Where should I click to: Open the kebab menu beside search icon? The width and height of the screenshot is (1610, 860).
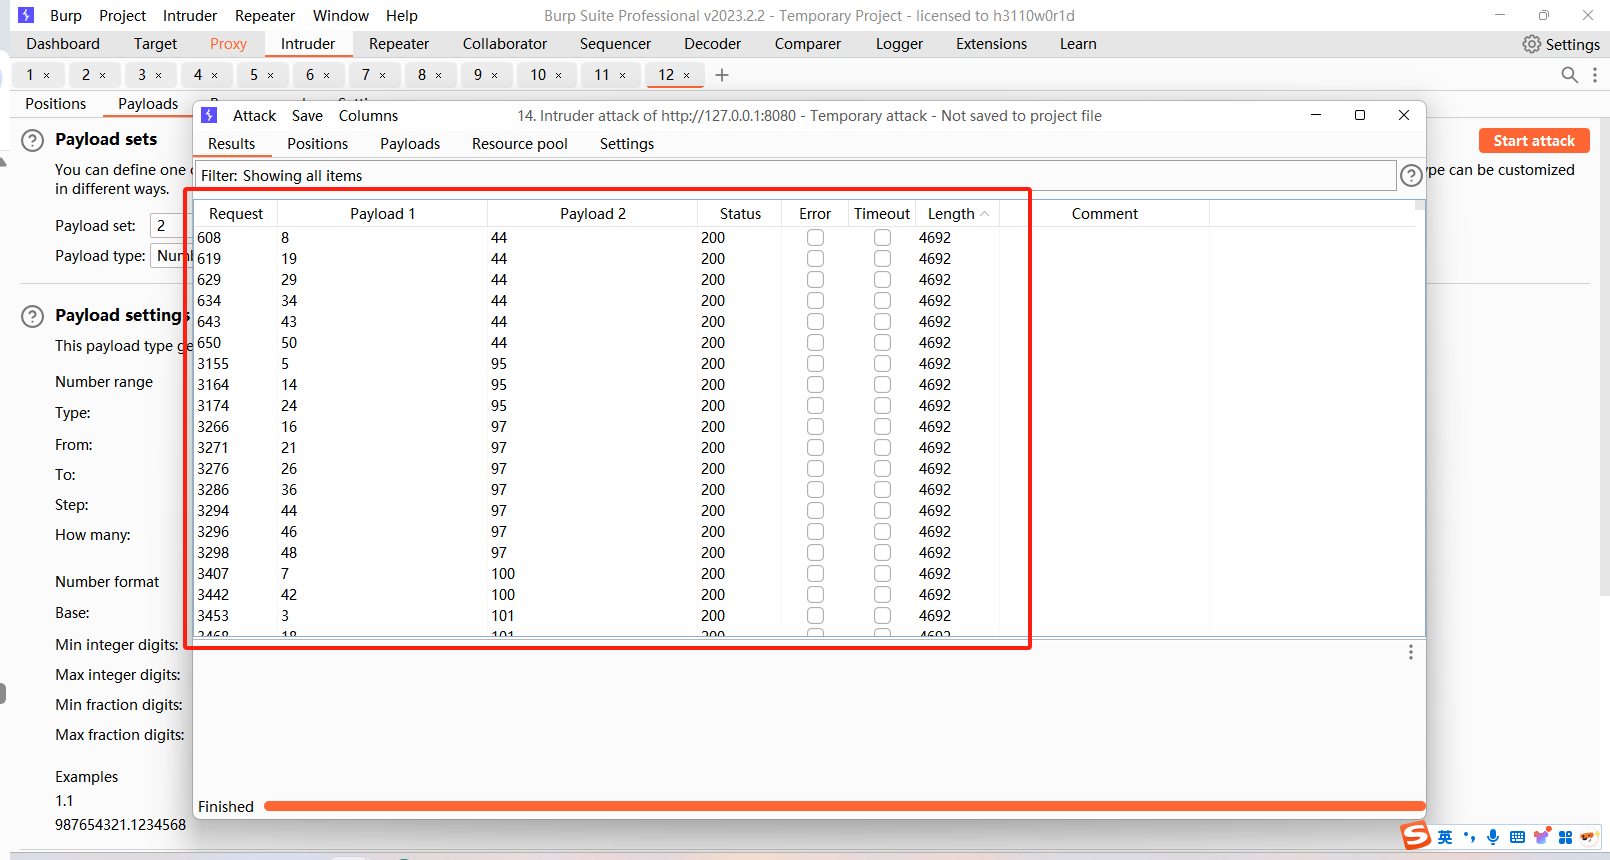coord(1595,75)
